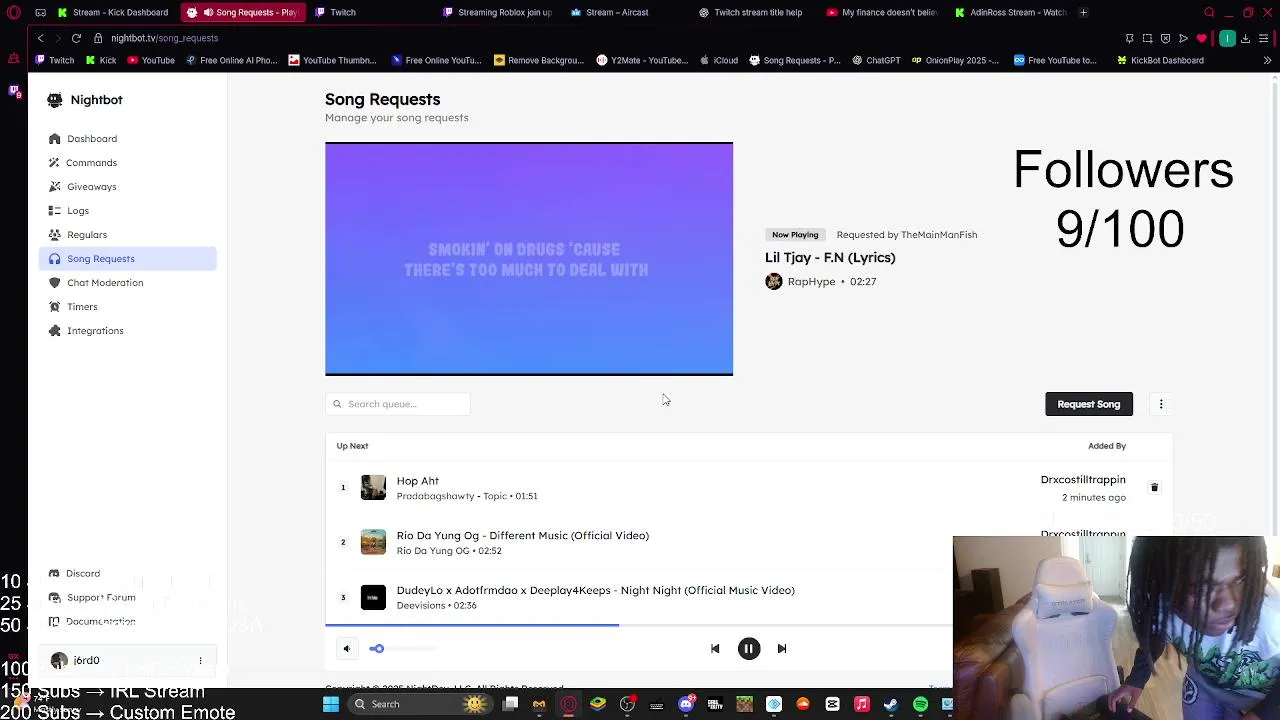Viewport: 1280px width, 720px height.
Task: Open jord0 account options menu
Action: 200,661
